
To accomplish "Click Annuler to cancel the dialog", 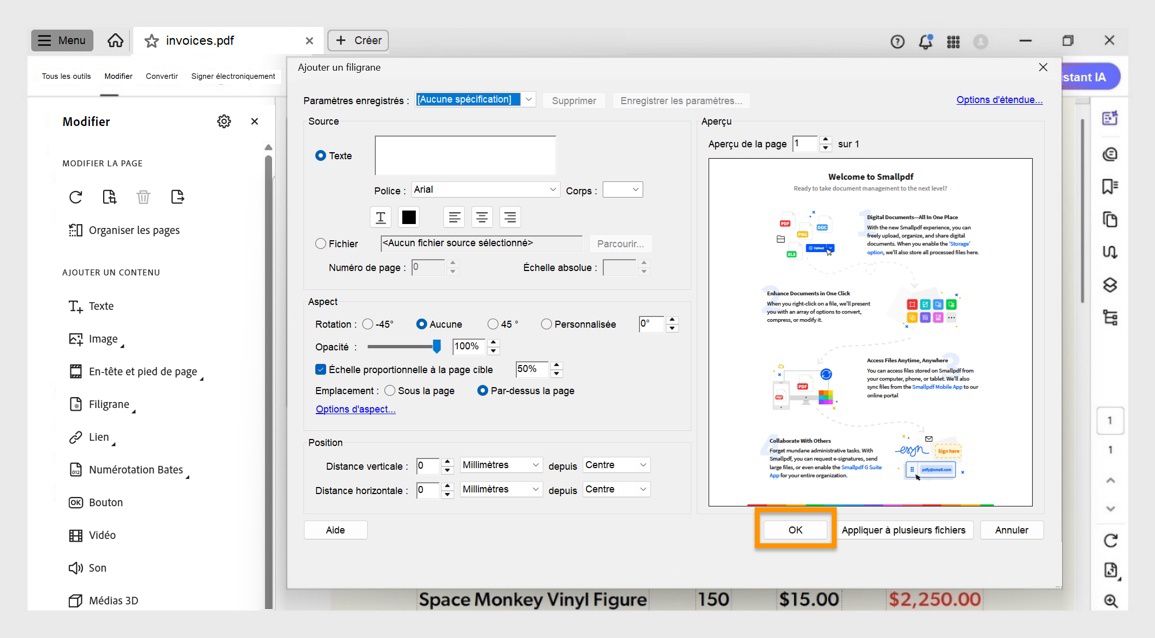I will 1011,530.
